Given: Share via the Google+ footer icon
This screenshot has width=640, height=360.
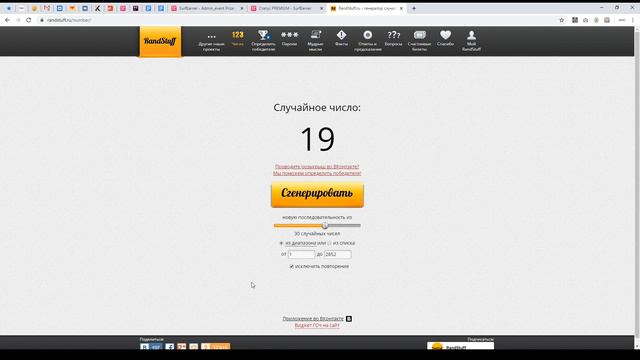Looking at the screenshot, I should coord(182,347).
